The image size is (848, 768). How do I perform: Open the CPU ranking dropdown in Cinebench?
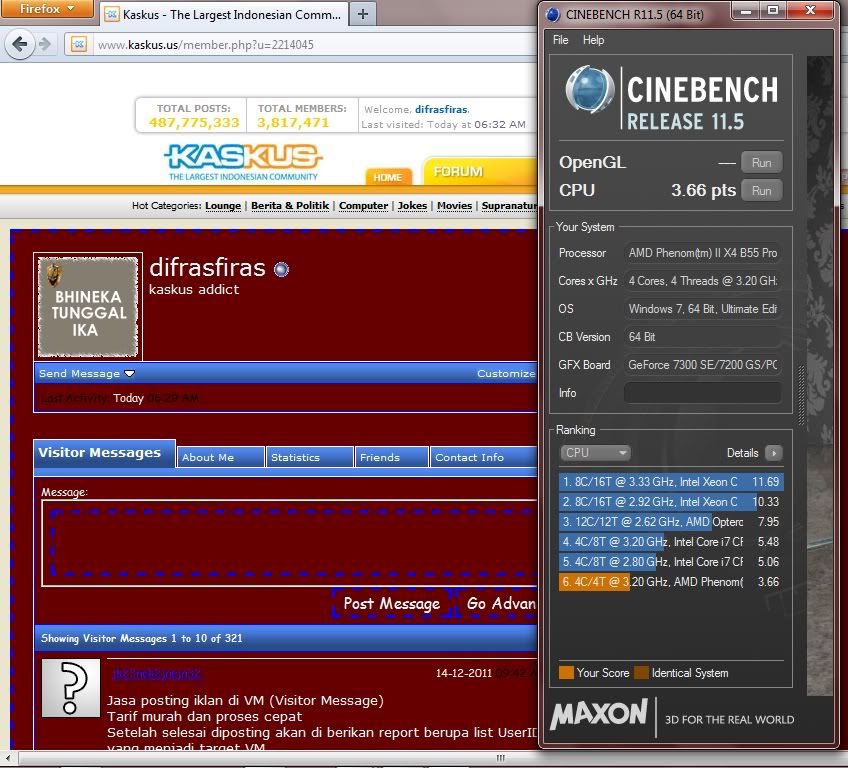[595, 453]
